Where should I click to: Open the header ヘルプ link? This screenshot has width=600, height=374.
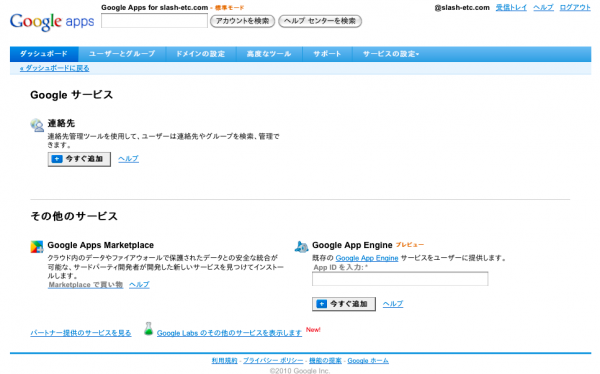(543, 7)
